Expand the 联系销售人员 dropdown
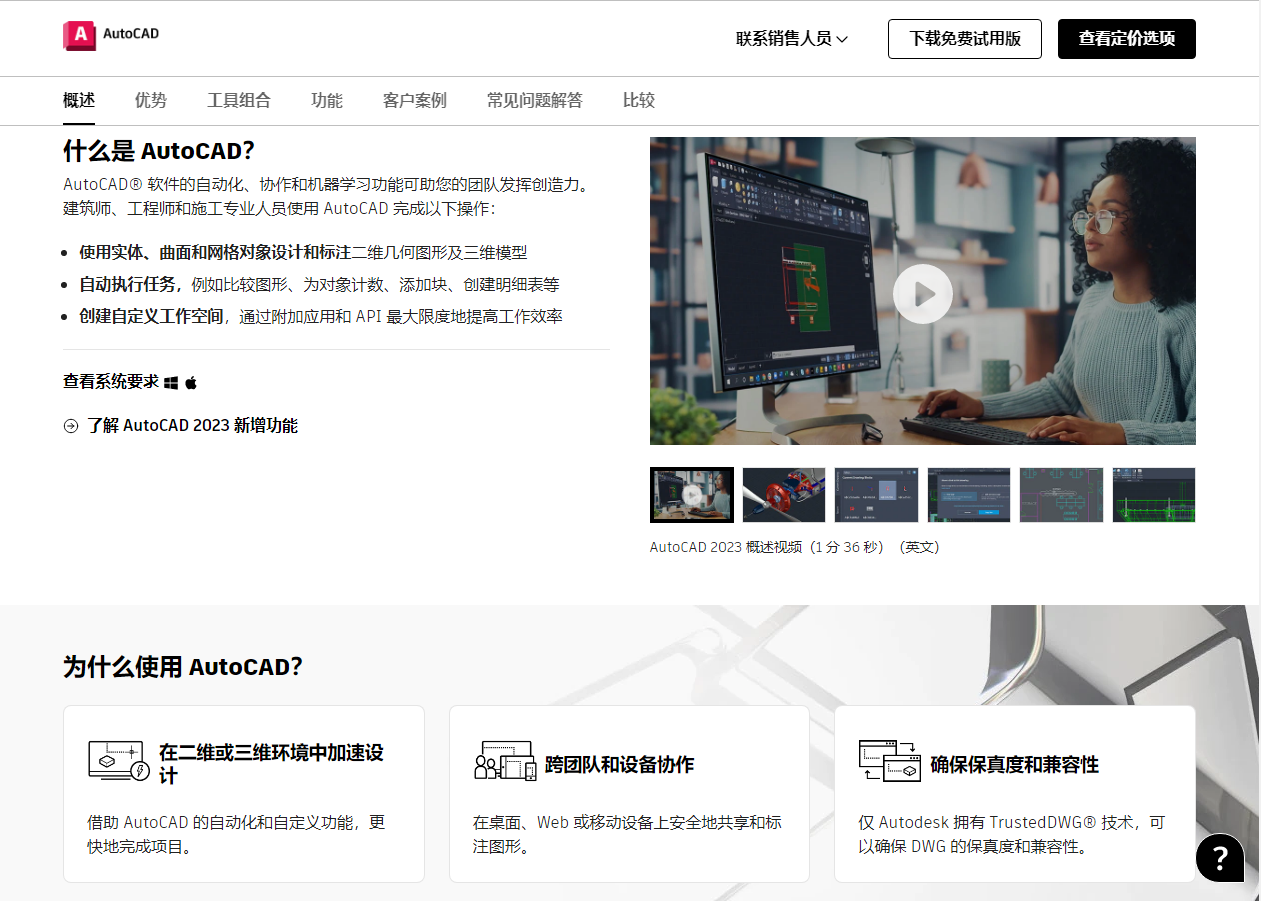This screenshot has width=1261, height=901. (x=791, y=38)
